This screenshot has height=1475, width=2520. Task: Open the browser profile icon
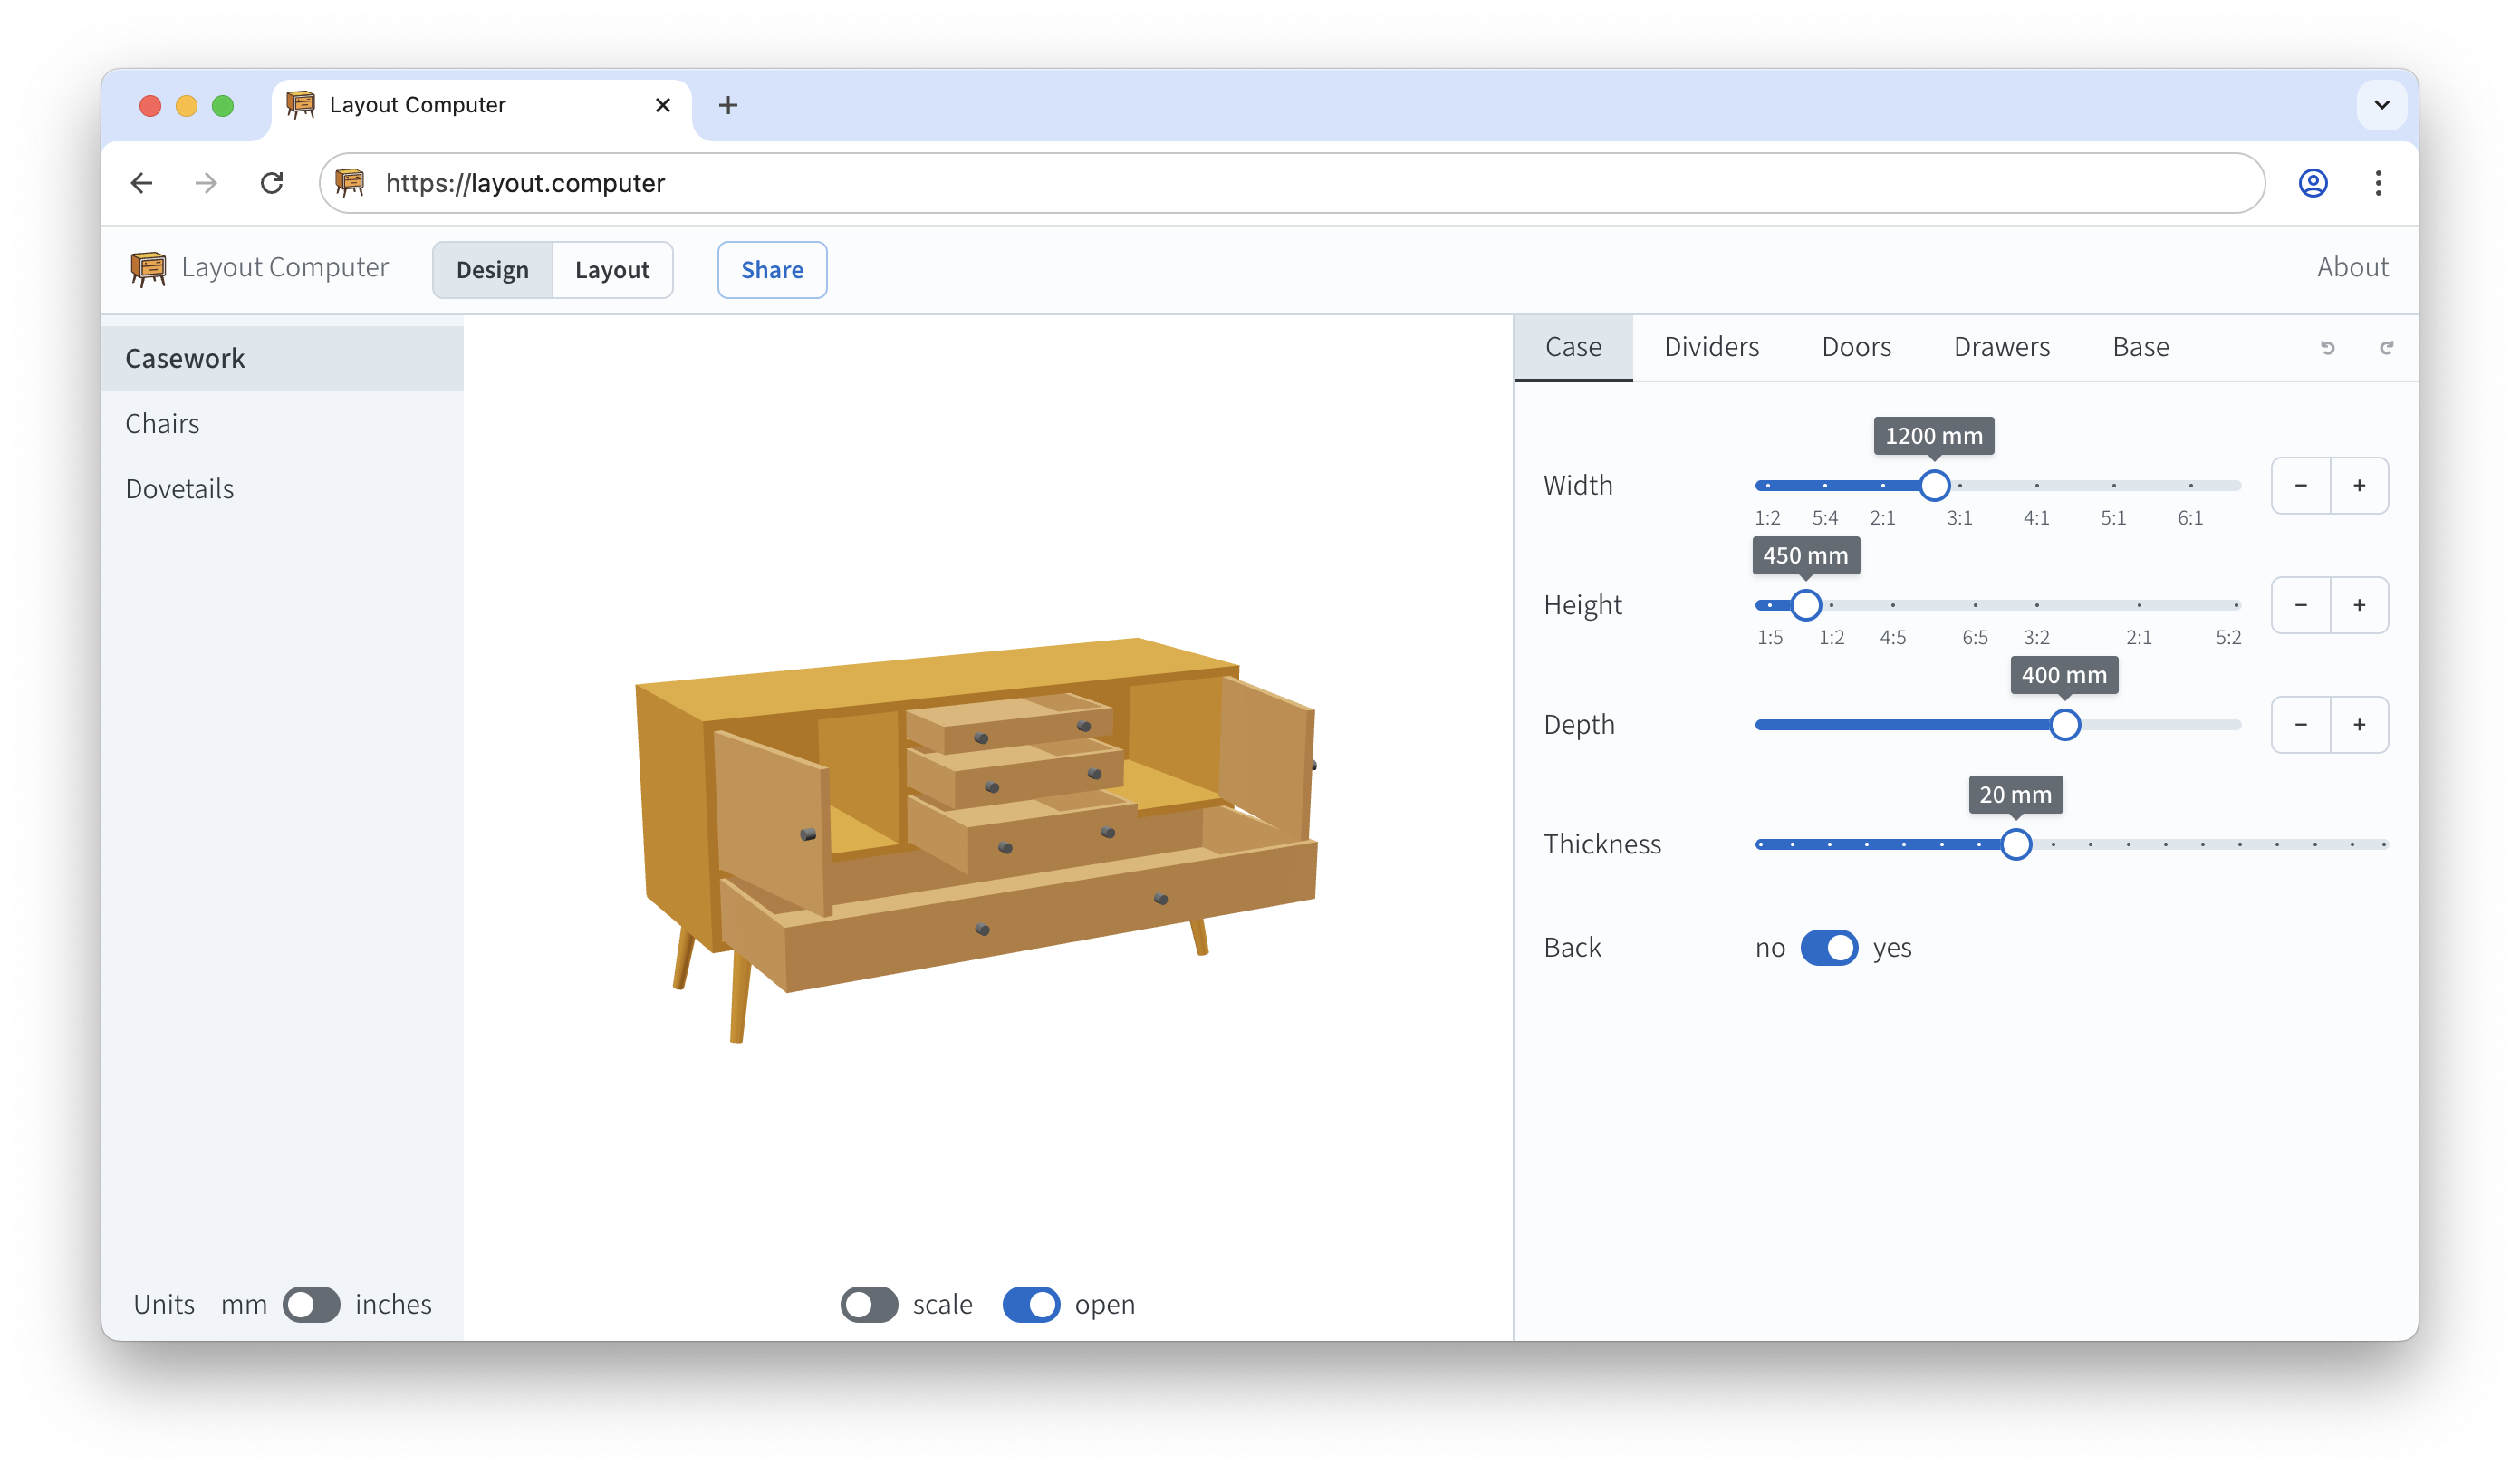(x=2312, y=183)
